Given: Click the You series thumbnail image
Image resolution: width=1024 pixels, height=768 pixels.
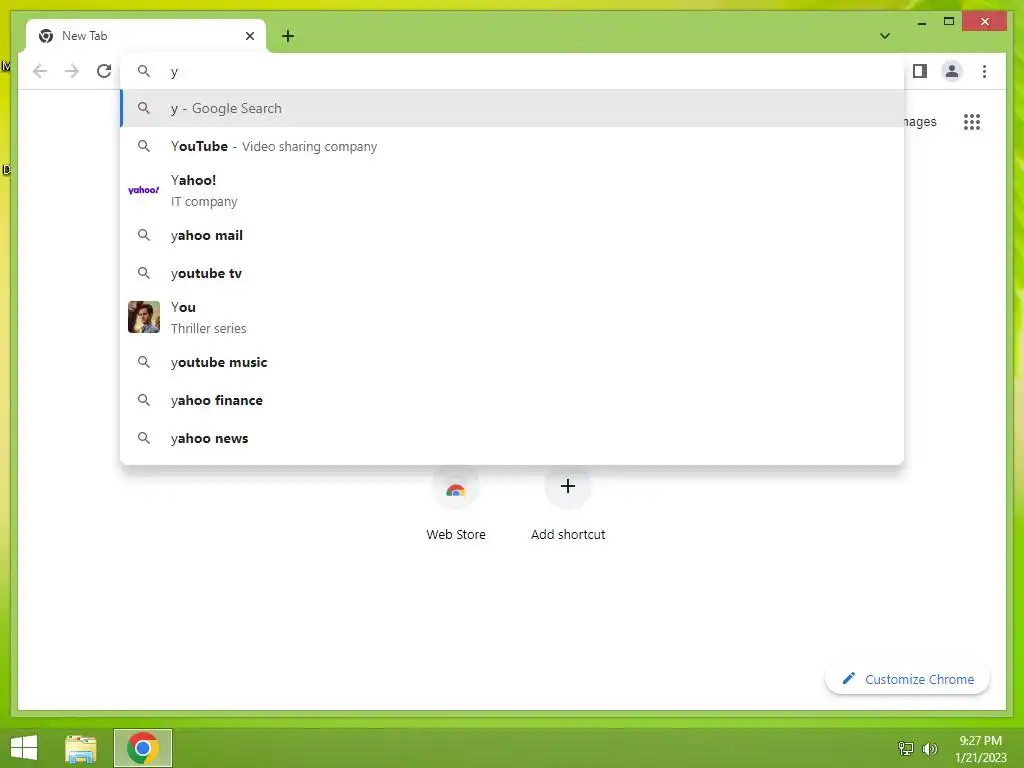Looking at the screenshot, I should tap(144, 317).
